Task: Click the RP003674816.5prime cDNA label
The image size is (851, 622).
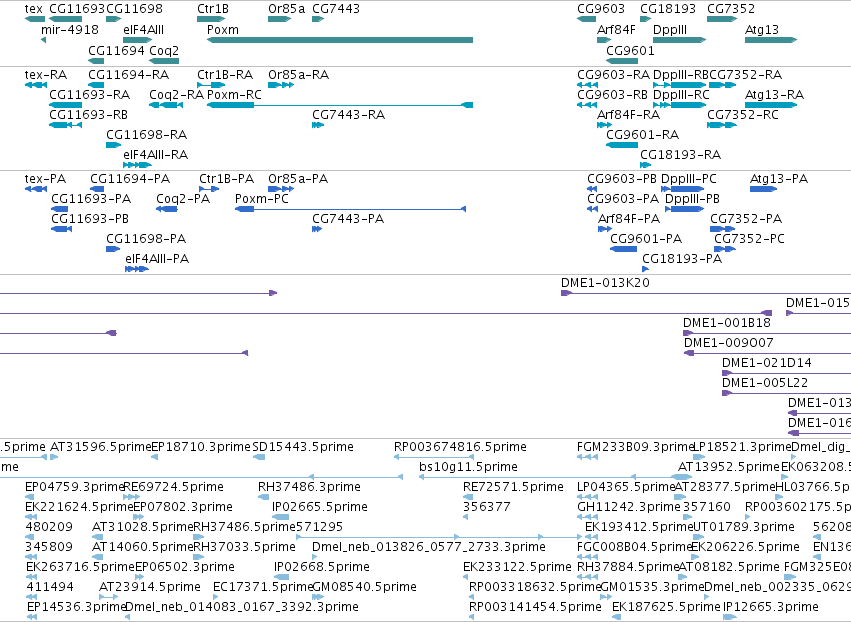Action: 460,447
